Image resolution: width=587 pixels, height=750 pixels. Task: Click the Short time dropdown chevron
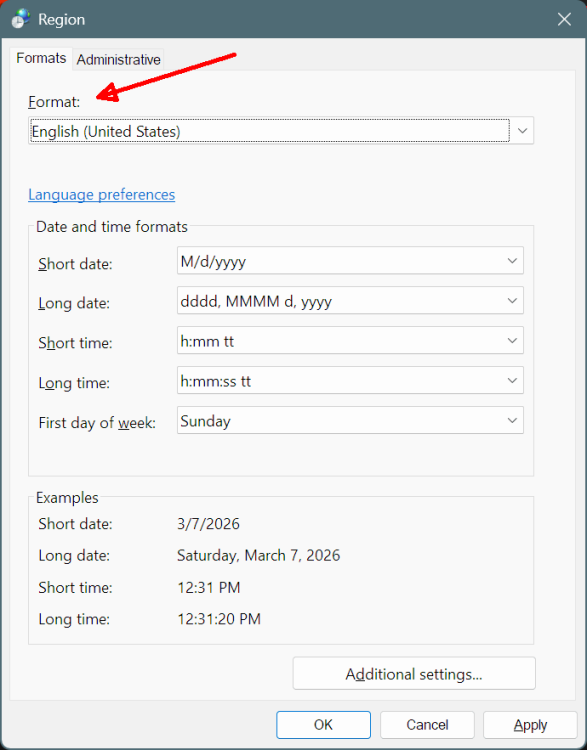pyautogui.click(x=512, y=341)
